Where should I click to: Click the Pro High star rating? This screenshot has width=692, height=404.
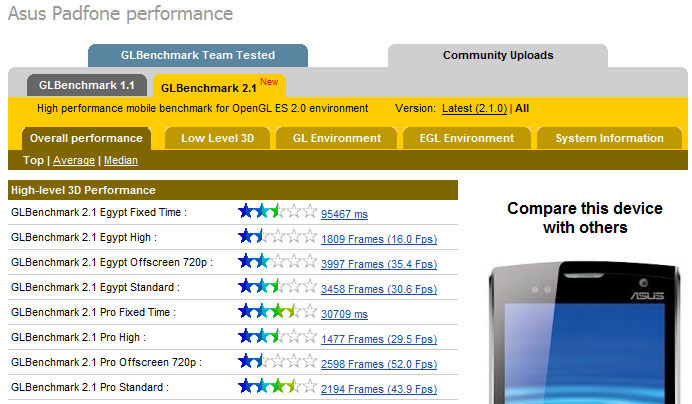pyautogui.click(x=277, y=336)
